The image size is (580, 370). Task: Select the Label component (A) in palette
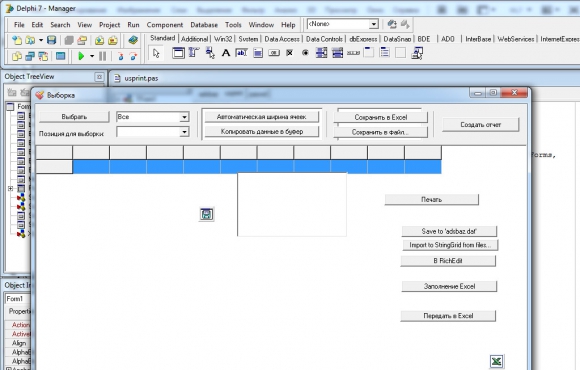[x=226, y=53]
